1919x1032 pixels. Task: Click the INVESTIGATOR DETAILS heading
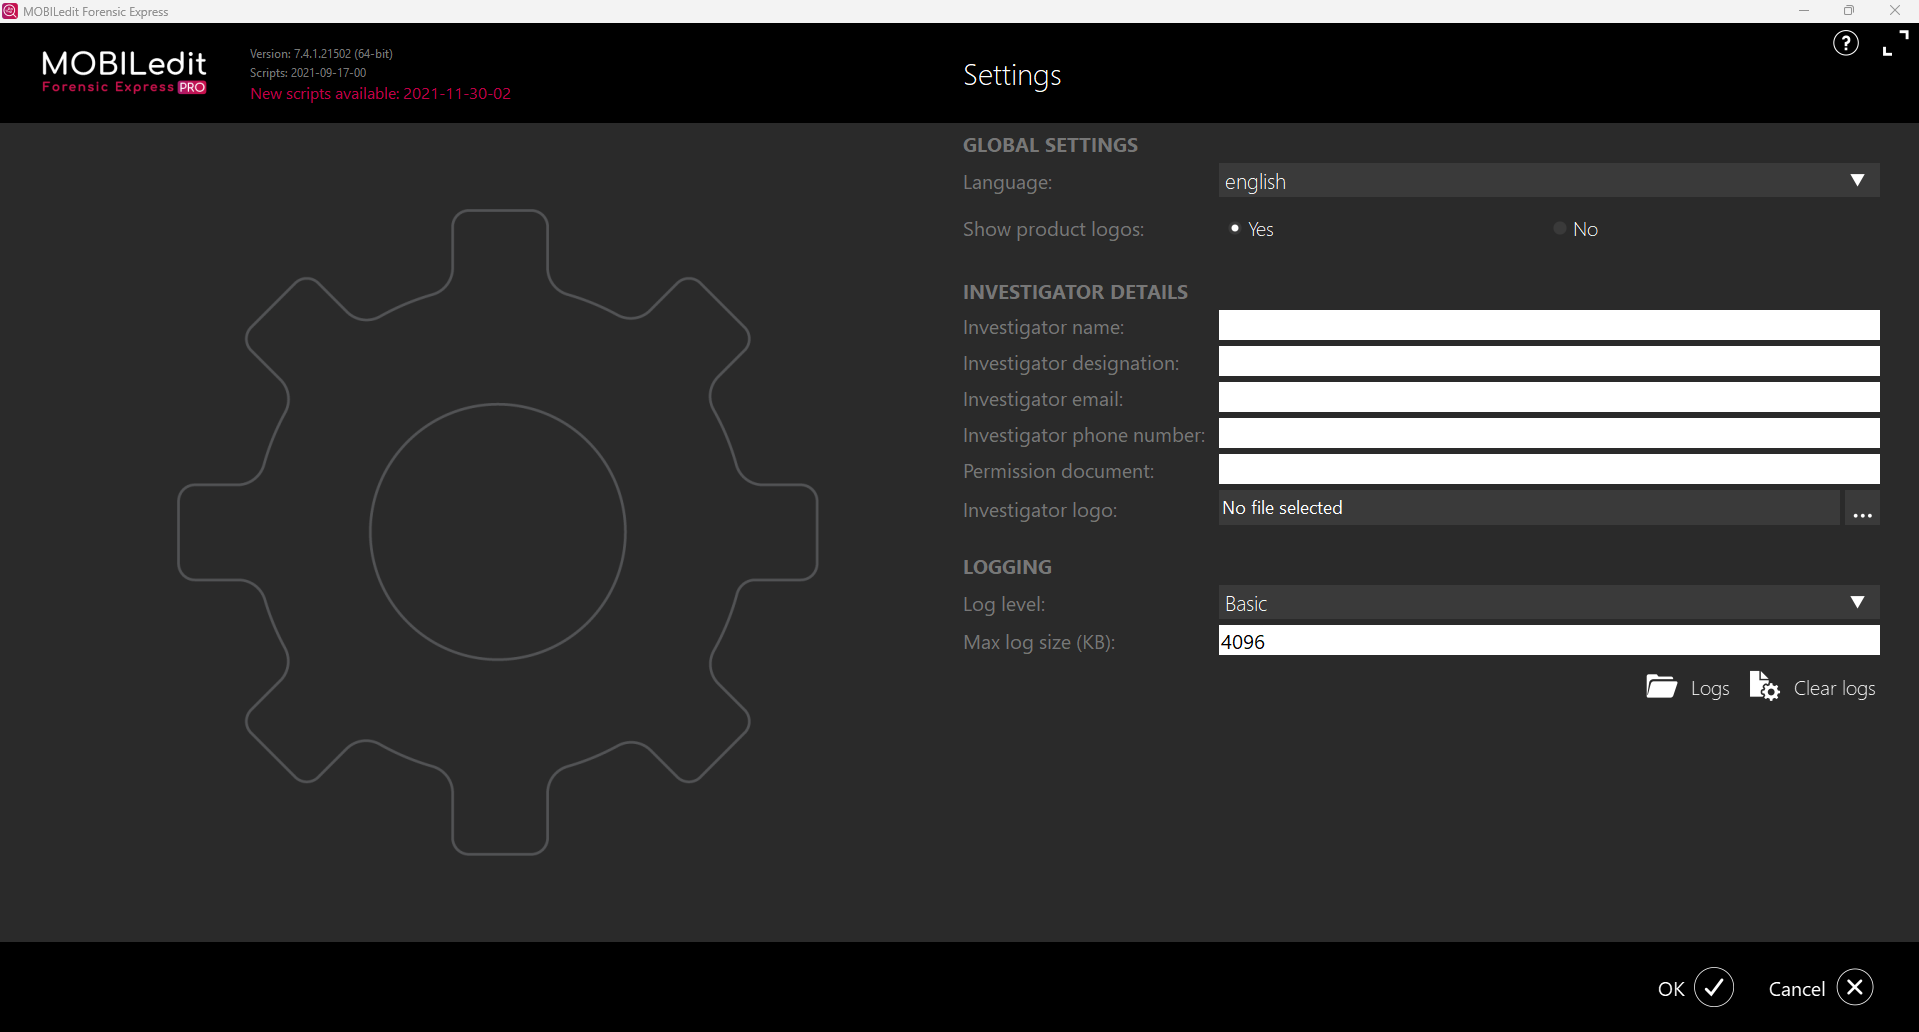[1075, 292]
